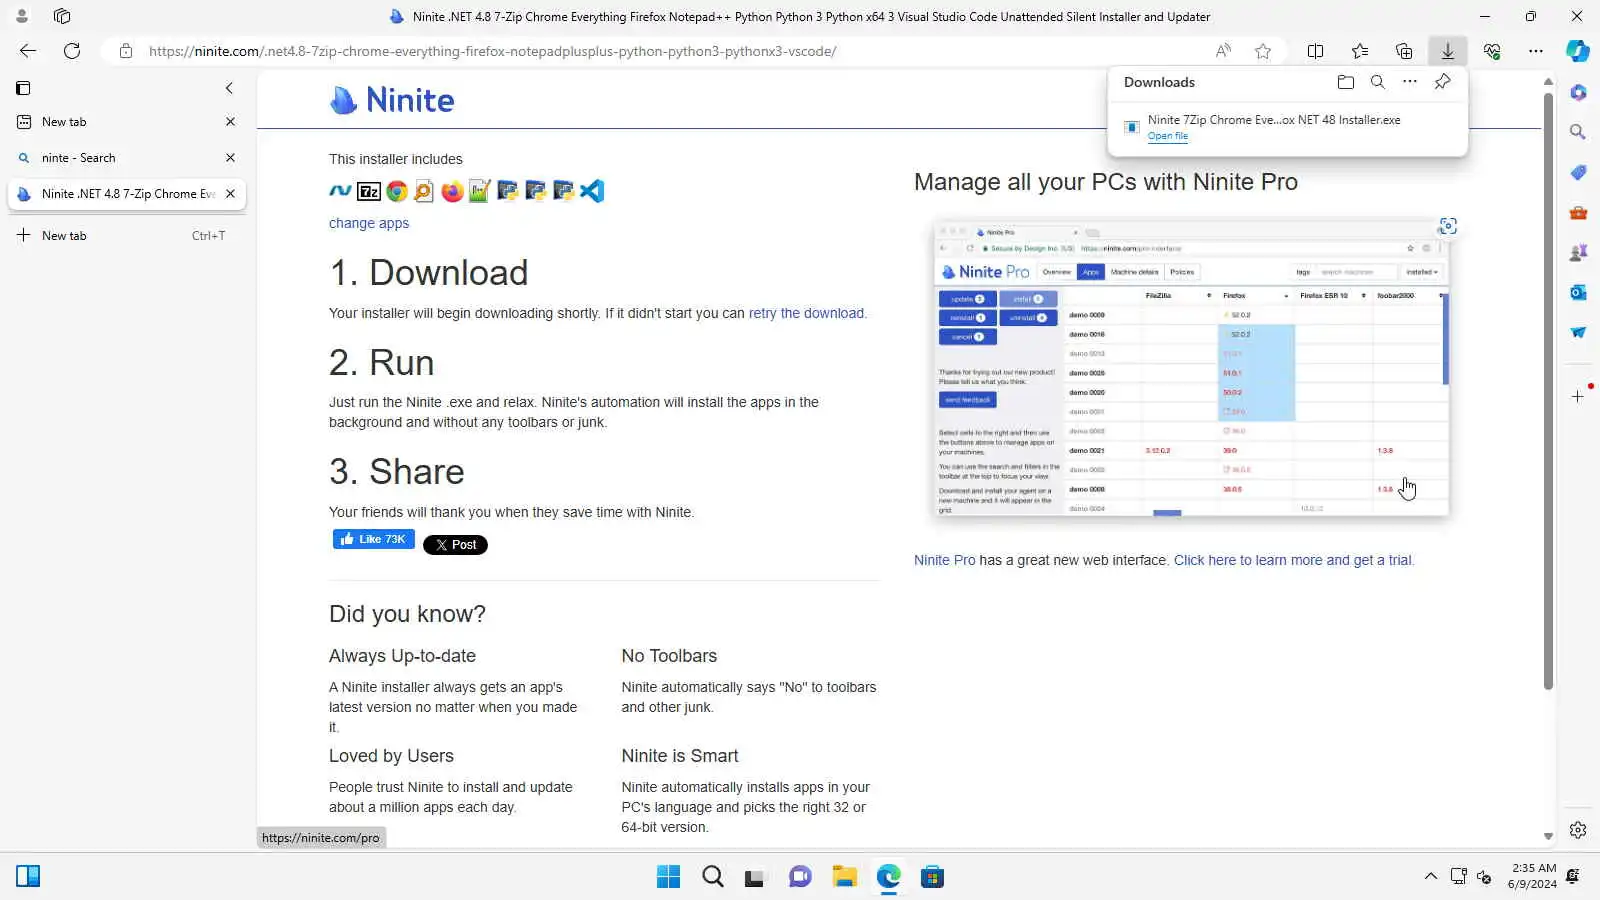Click 'Open file' under downloaded installer
This screenshot has width=1600, height=900.
pyautogui.click(x=1168, y=136)
